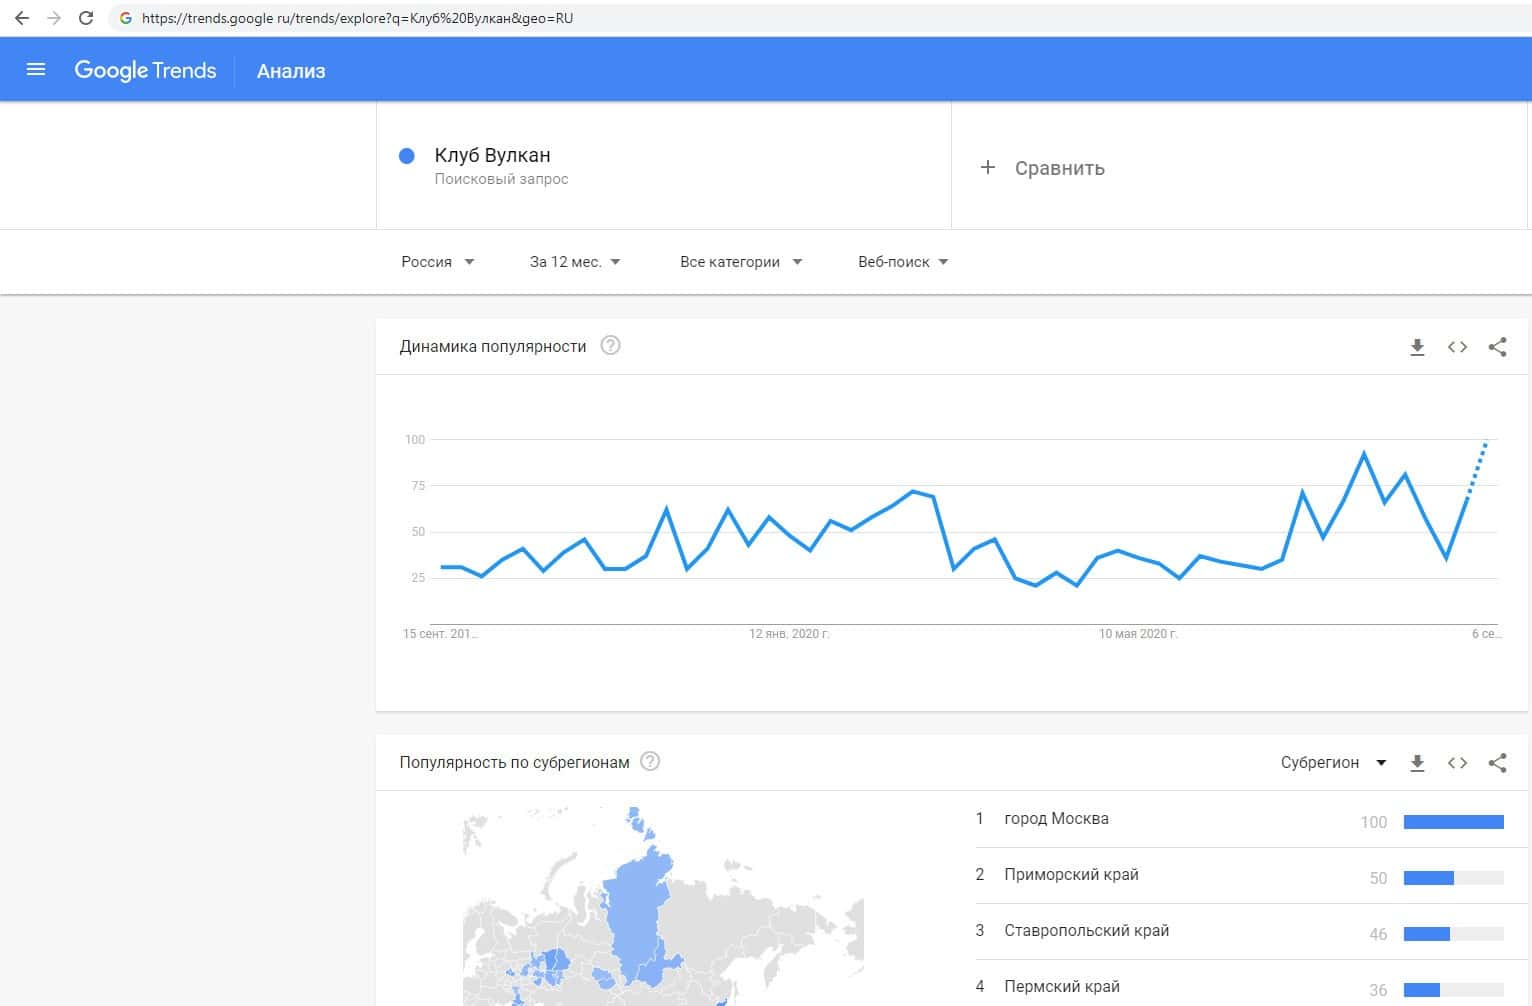The width and height of the screenshot is (1532, 1006).
Task: Open the Россия region dropdown
Action: [x=438, y=262]
